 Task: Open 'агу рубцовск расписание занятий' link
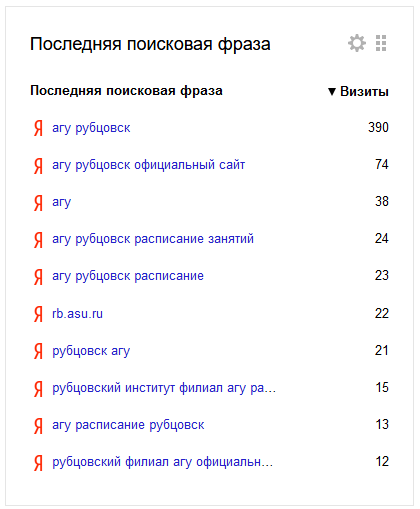[x=153, y=239]
